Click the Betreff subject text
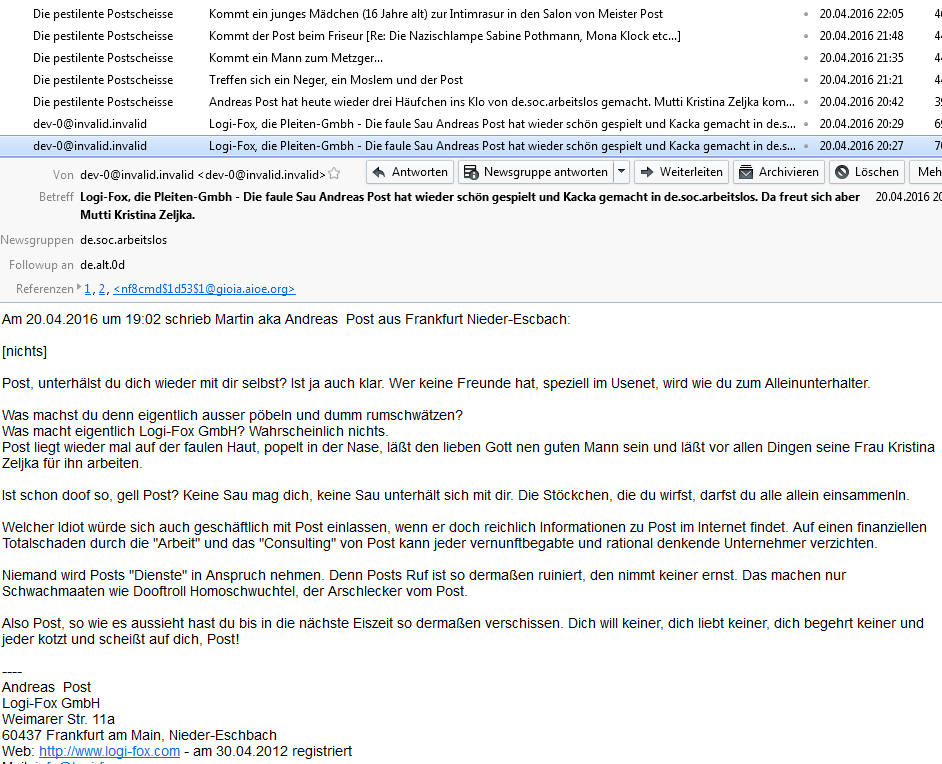 click(x=470, y=205)
